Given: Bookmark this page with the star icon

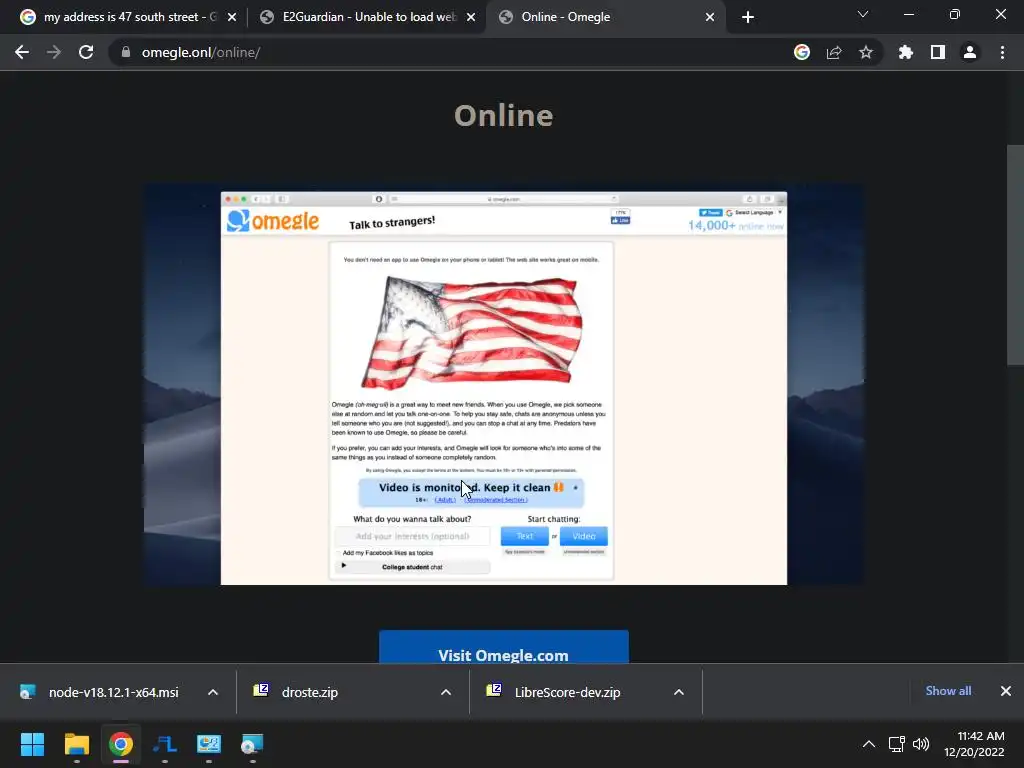Looking at the screenshot, I should tap(866, 52).
